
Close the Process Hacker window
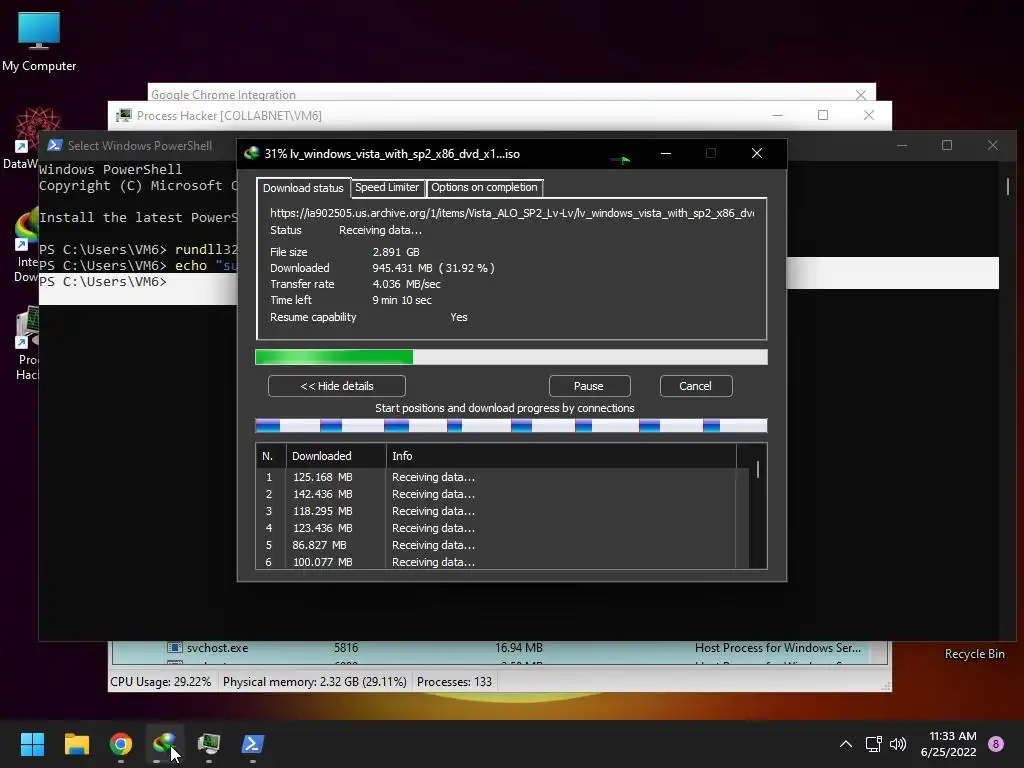click(869, 116)
